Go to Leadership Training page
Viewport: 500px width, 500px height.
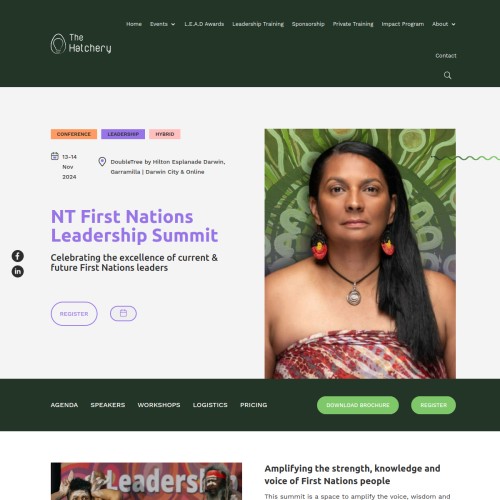258,24
